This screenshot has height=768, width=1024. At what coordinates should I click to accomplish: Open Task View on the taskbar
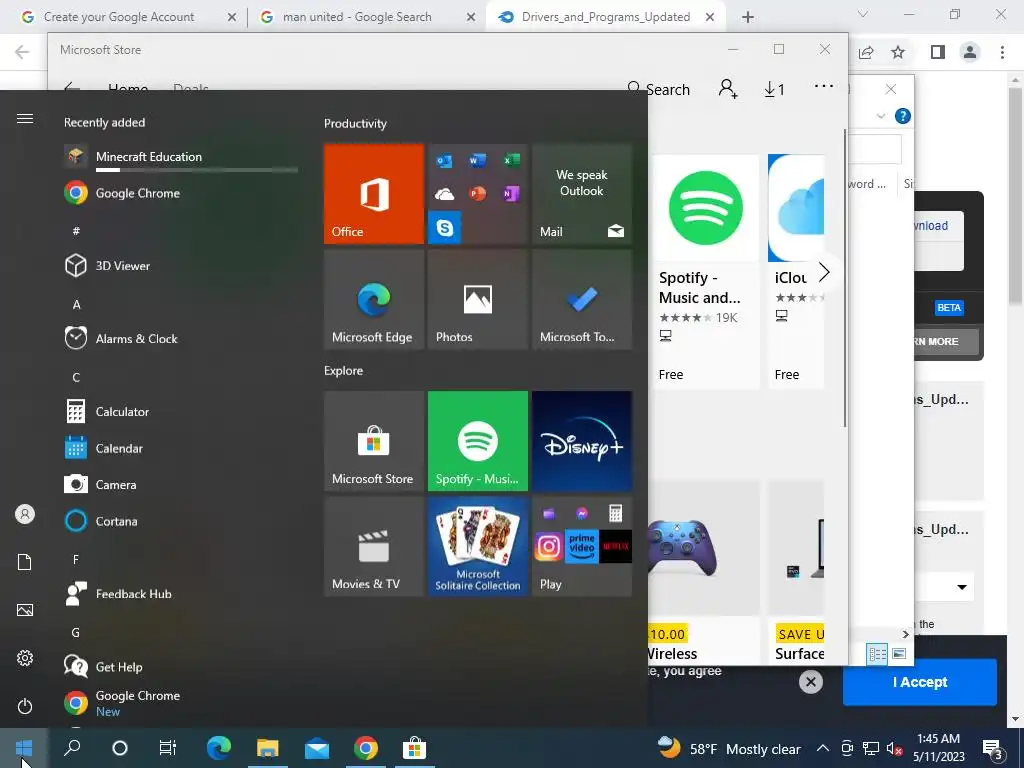pos(168,748)
